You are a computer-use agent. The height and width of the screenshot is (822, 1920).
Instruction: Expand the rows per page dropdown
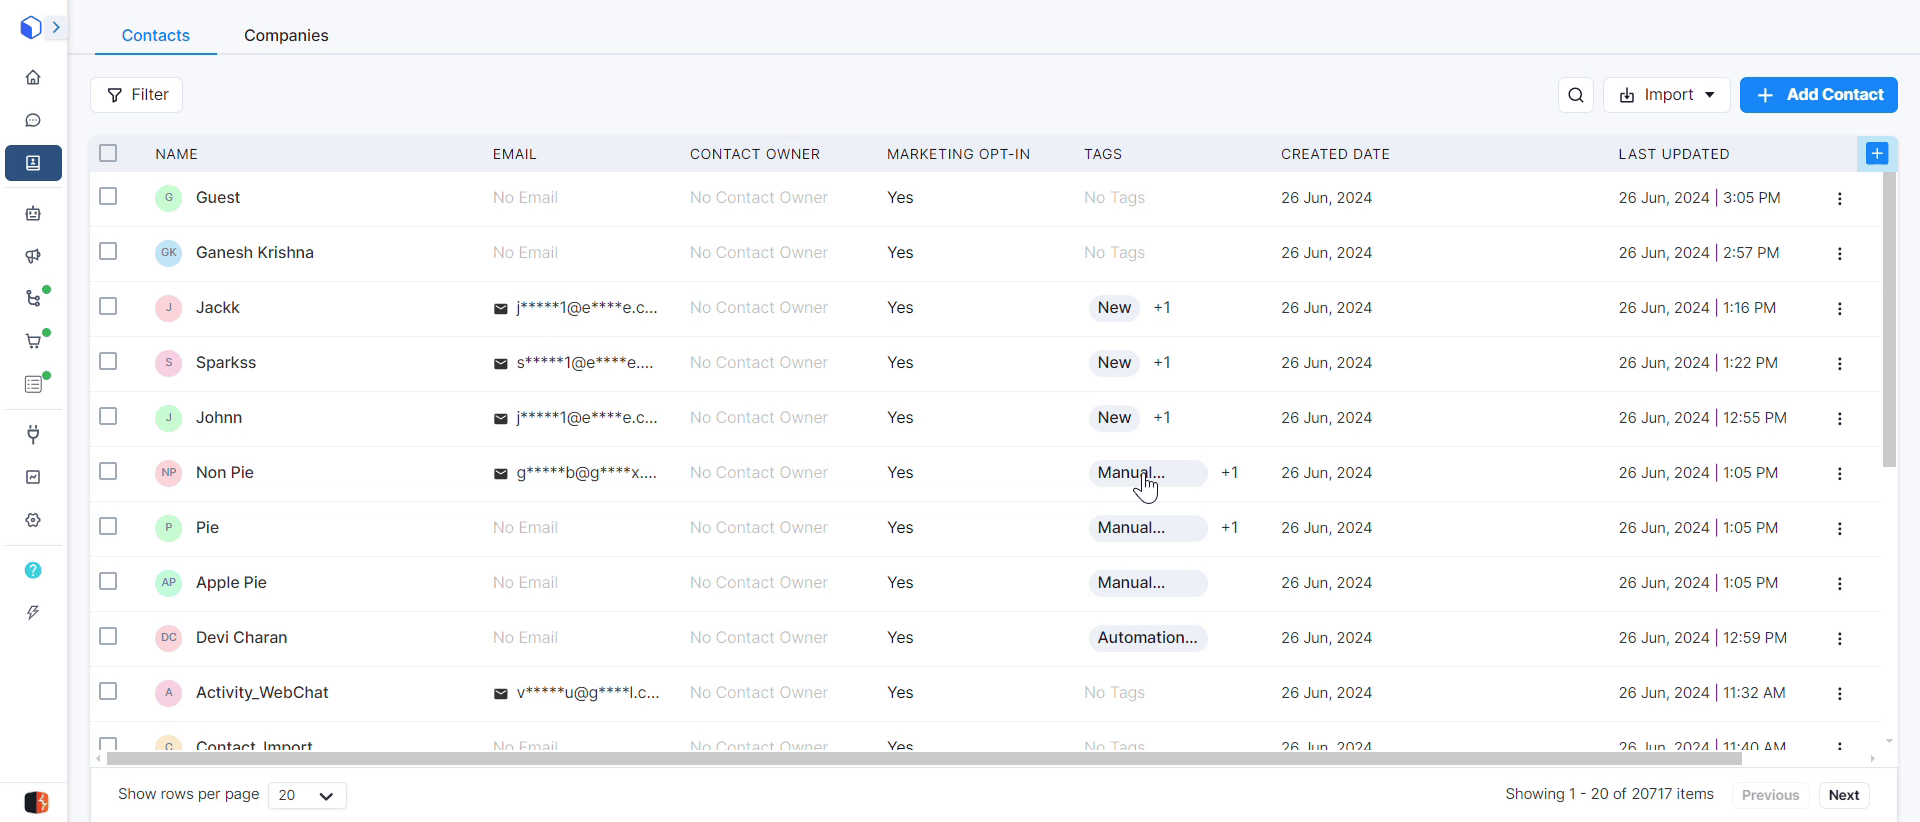click(x=307, y=796)
